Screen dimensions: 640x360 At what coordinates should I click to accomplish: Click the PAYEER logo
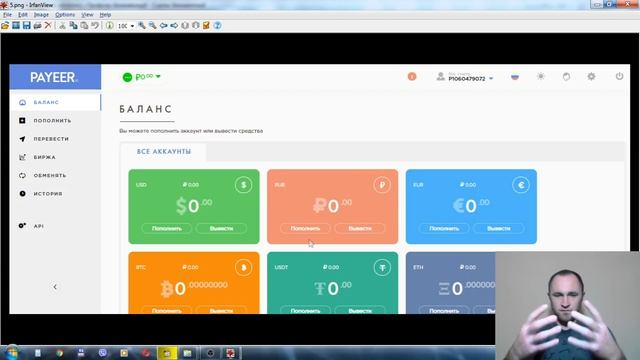coord(54,77)
